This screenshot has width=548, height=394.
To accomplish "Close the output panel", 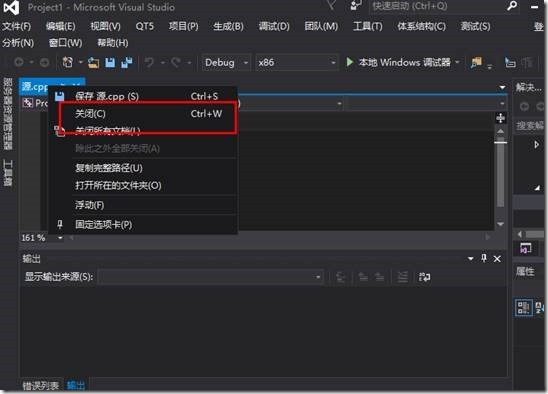I will 497,259.
